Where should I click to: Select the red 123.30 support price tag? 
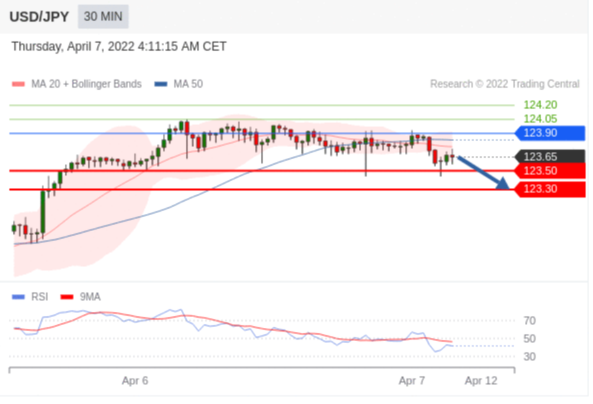coord(550,189)
